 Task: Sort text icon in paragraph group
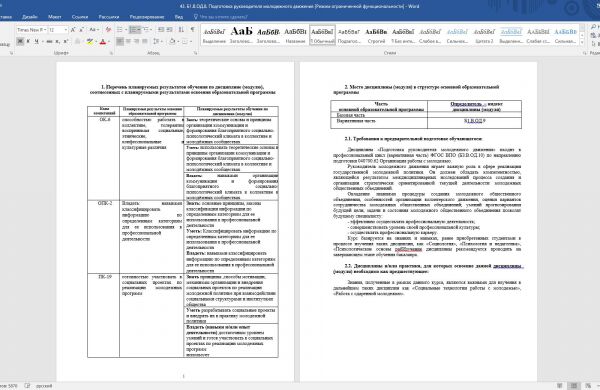pyautogui.click(x=181, y=29)
